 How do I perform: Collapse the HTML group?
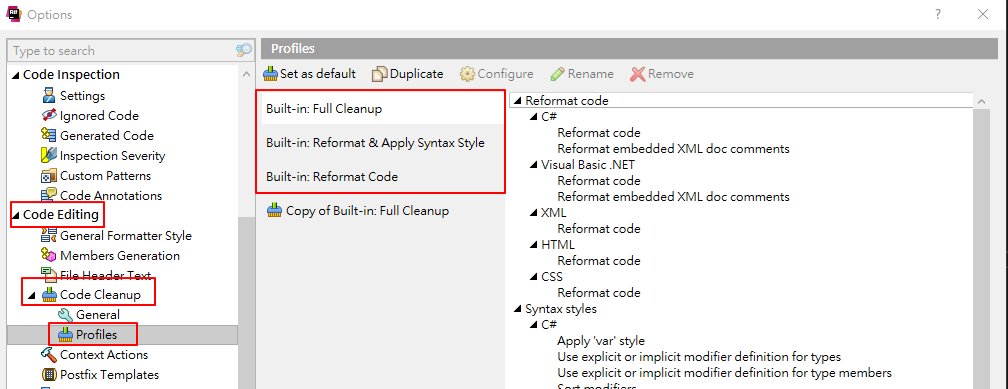pos(534,246)
